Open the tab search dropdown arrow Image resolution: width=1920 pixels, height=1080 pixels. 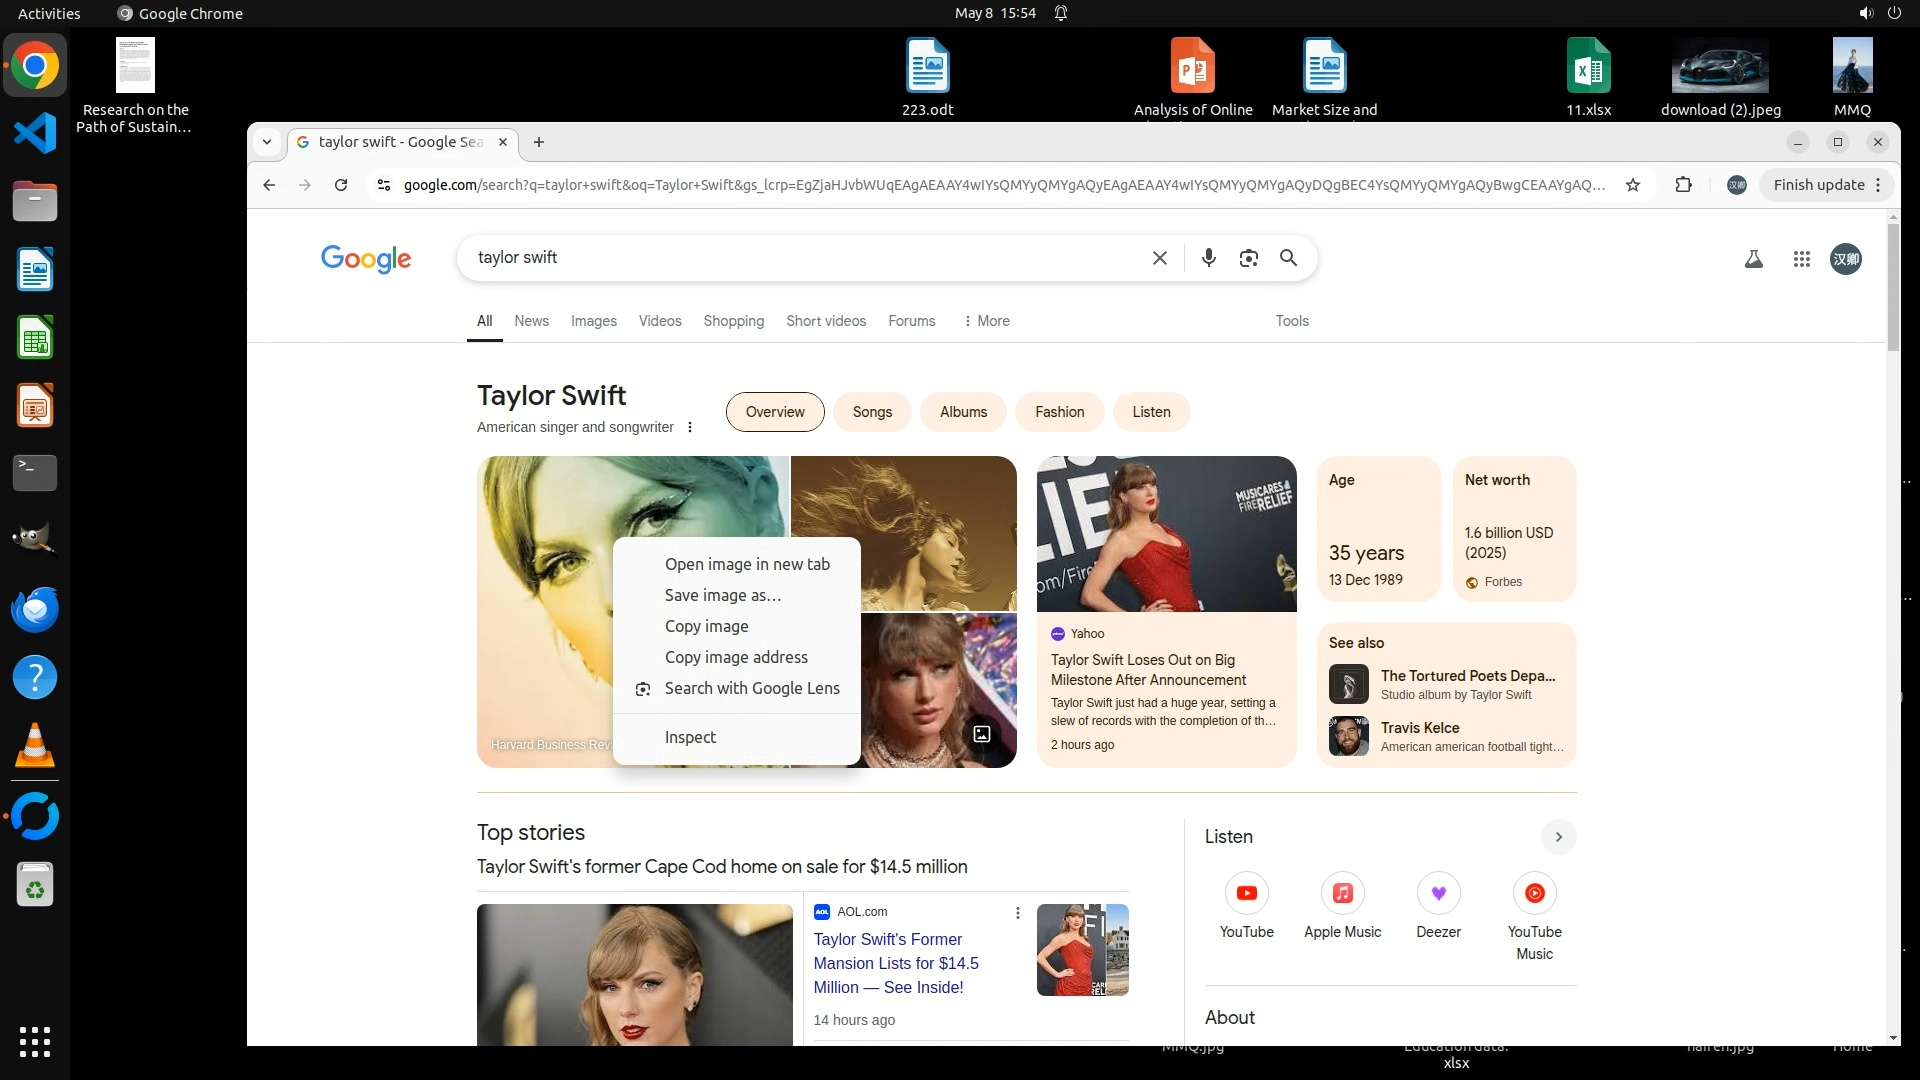click(267, 142)
